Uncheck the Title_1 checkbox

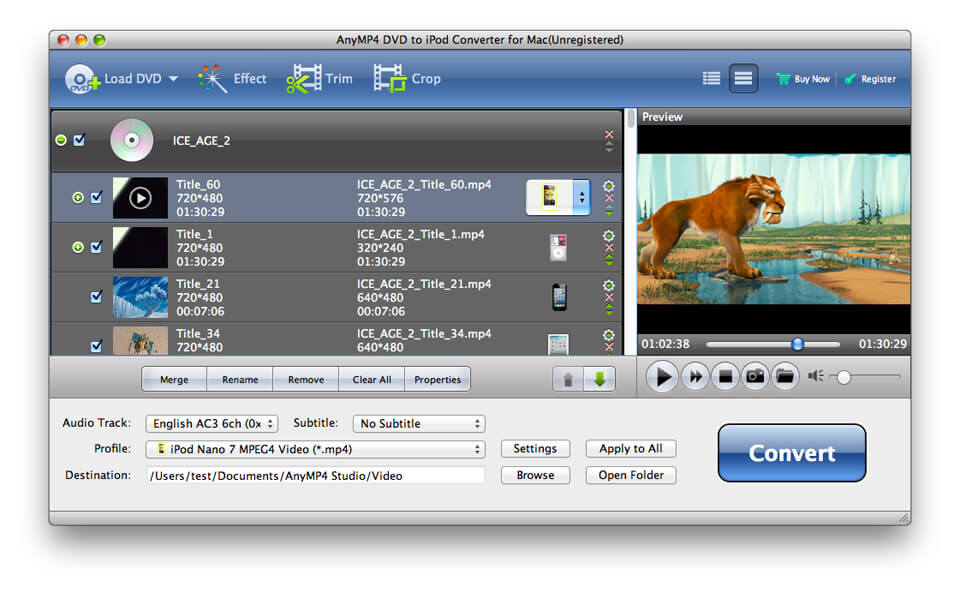coord(96,247)
